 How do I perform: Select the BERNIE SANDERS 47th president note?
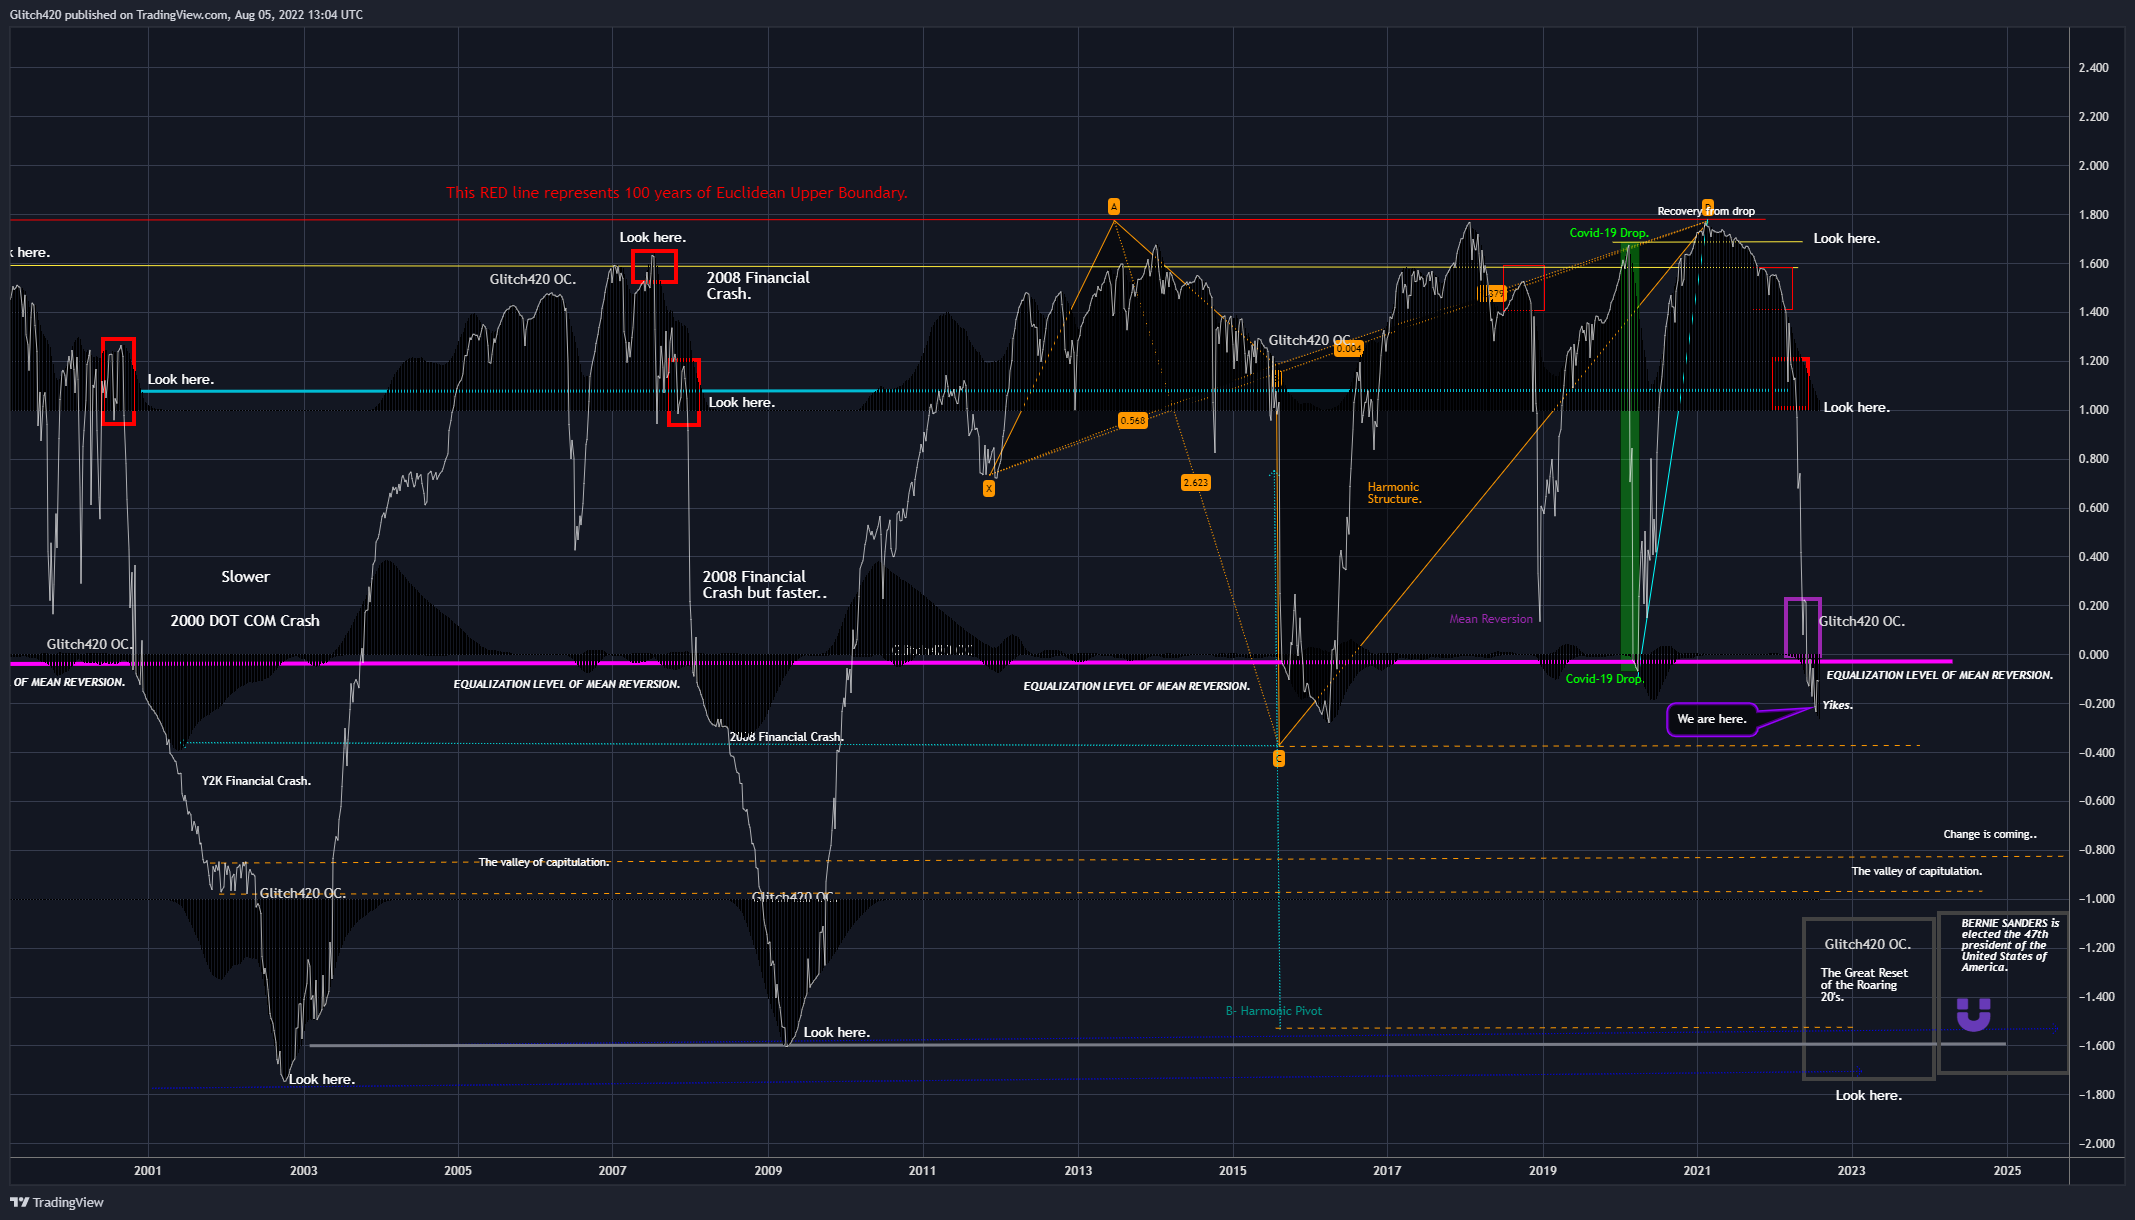click(2010, 945)
